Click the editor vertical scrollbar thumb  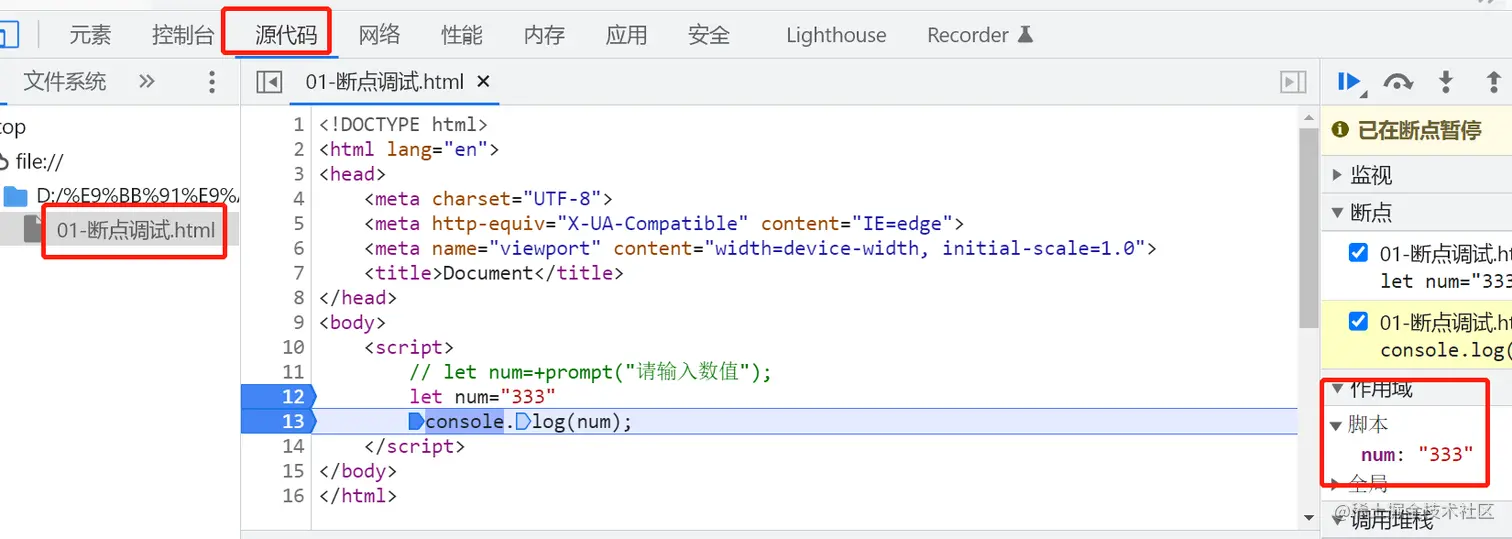click(1308, 227)
